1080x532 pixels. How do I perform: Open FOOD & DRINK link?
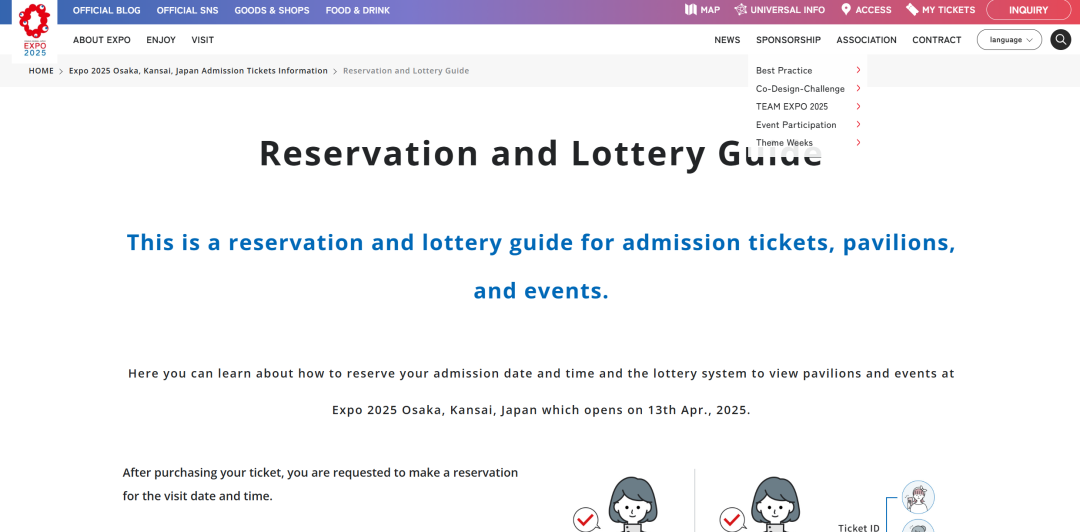pyautogui.click(x=357, y=10)
